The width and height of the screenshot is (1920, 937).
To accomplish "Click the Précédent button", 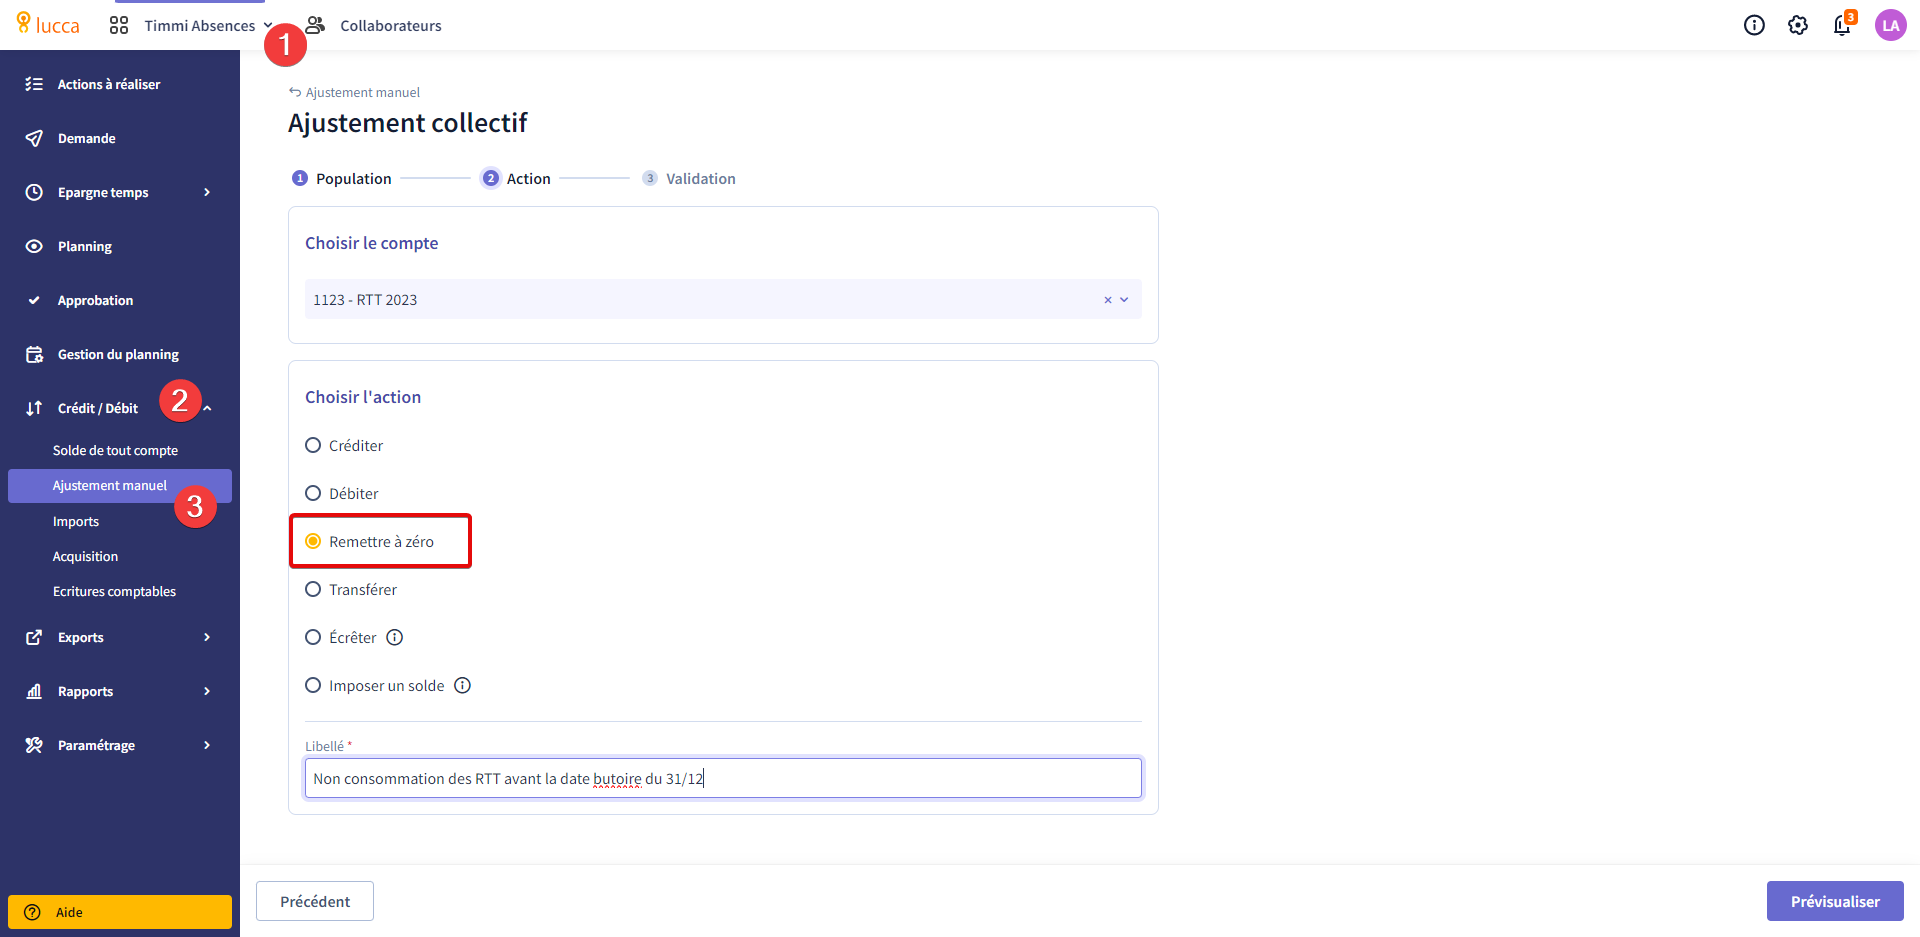I will click(x=315, y=901).
